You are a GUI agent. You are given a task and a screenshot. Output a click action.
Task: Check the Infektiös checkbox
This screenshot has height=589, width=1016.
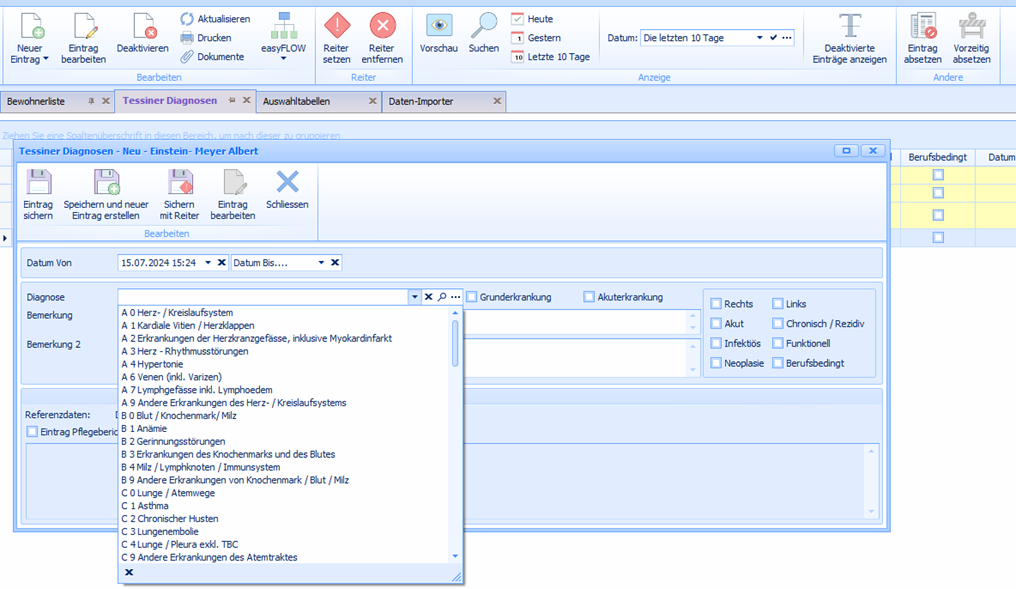pos(716,343)
